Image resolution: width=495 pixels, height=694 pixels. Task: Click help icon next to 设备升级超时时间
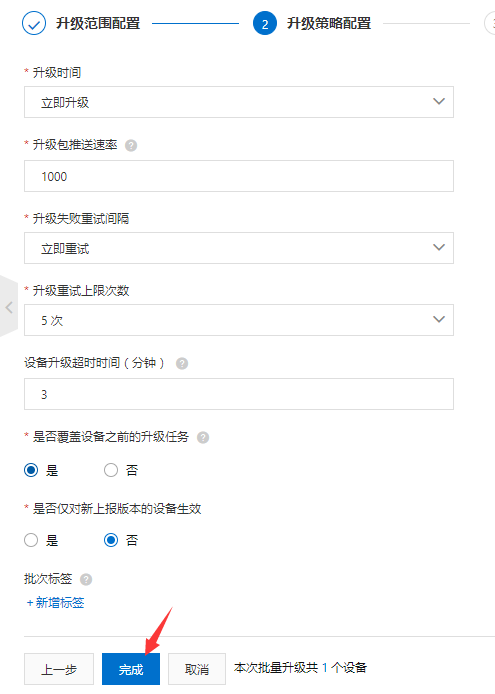(182, 363)
